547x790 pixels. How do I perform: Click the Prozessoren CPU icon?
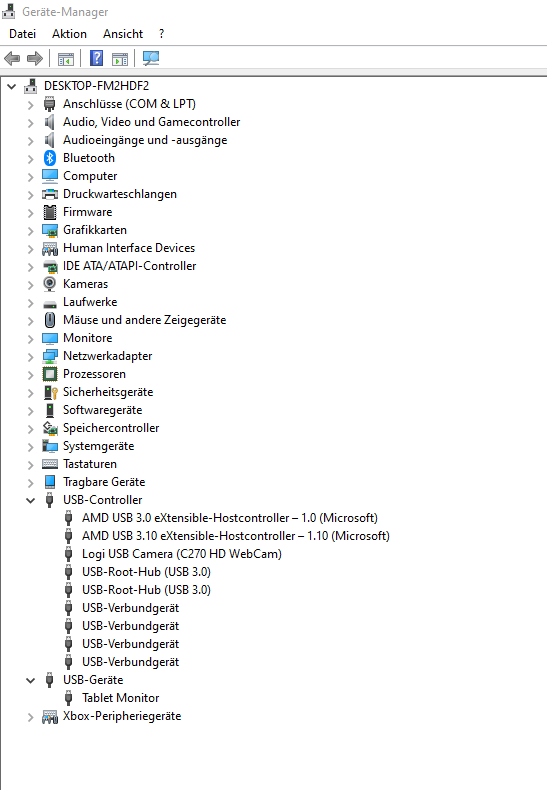[x=50, y=374]
